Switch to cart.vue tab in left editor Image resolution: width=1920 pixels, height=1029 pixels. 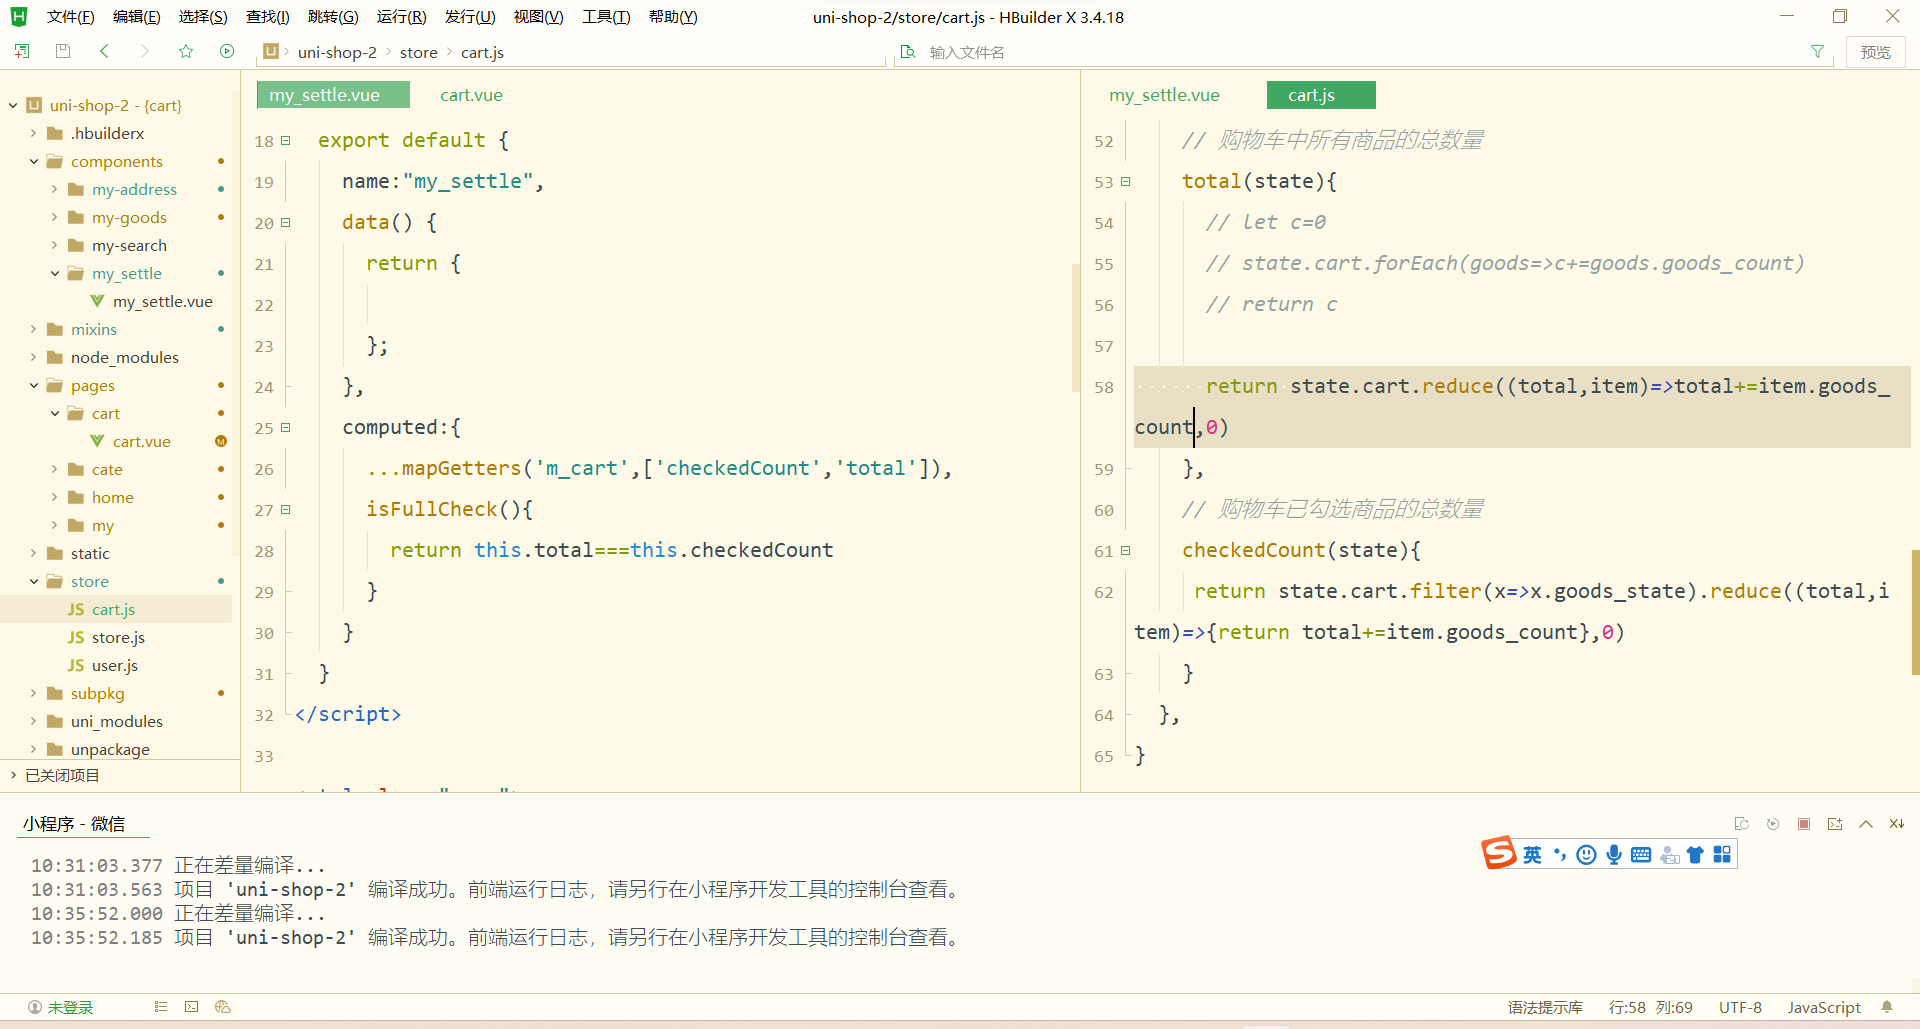coord(471,95)
